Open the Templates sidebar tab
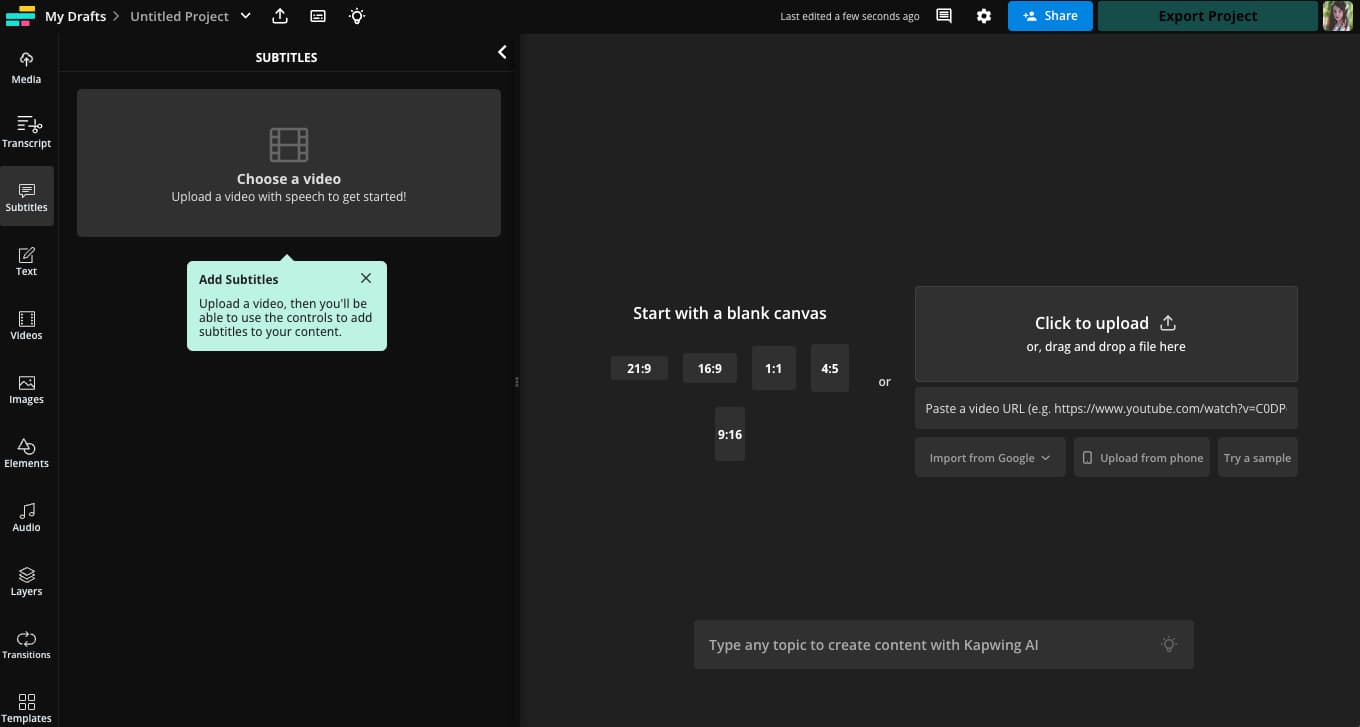Viewport: 1360px width, 727px height. click(x=27, y=707)
